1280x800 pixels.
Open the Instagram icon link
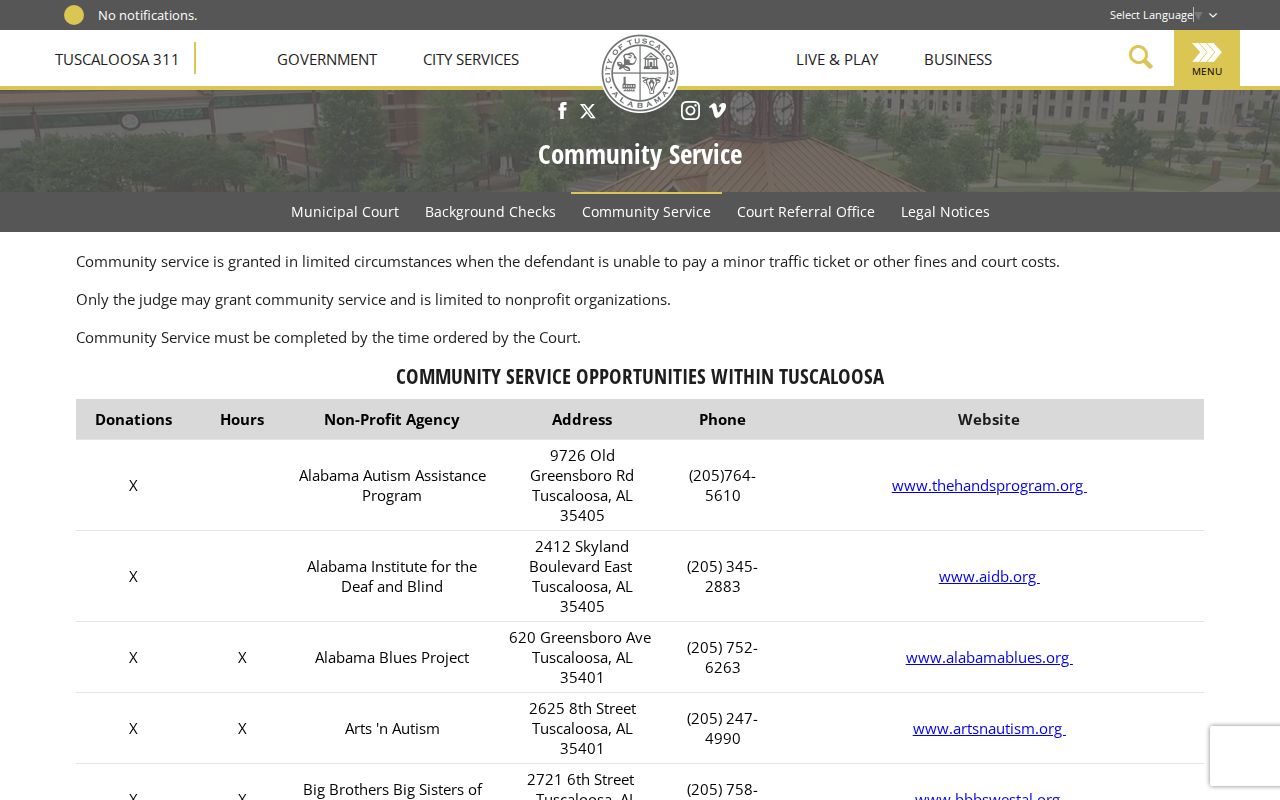click(690, 111)
